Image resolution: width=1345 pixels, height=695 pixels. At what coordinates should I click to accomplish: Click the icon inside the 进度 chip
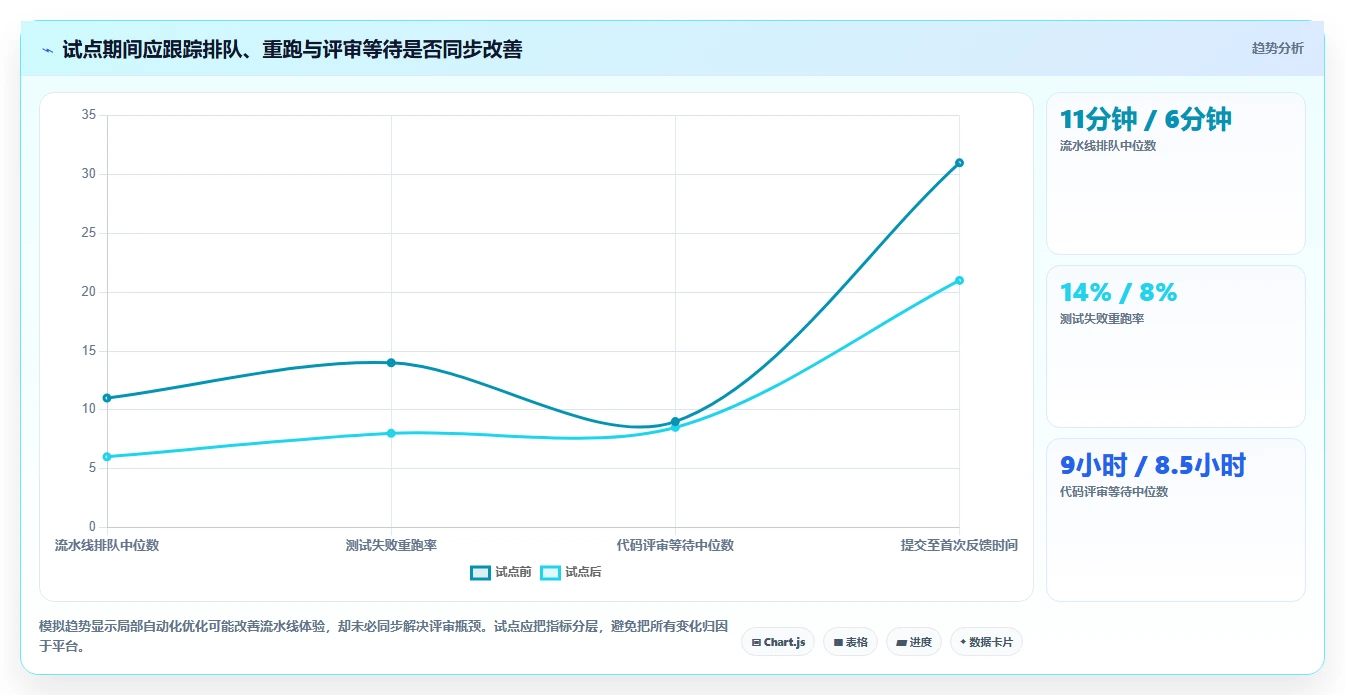click(901, 642)
